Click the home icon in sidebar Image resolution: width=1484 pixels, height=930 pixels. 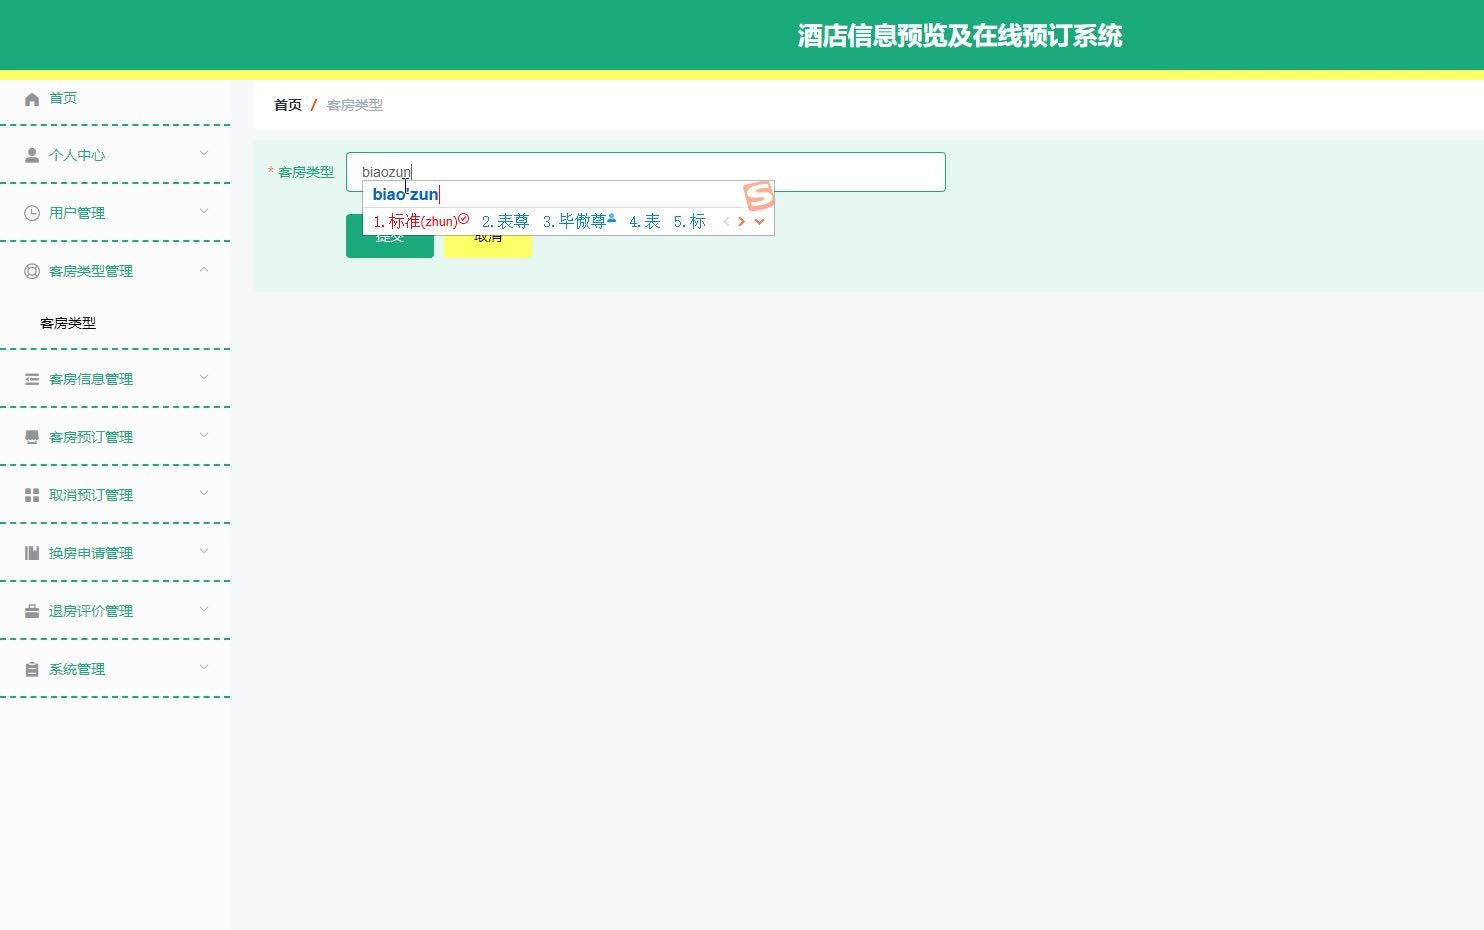[32, 99]
